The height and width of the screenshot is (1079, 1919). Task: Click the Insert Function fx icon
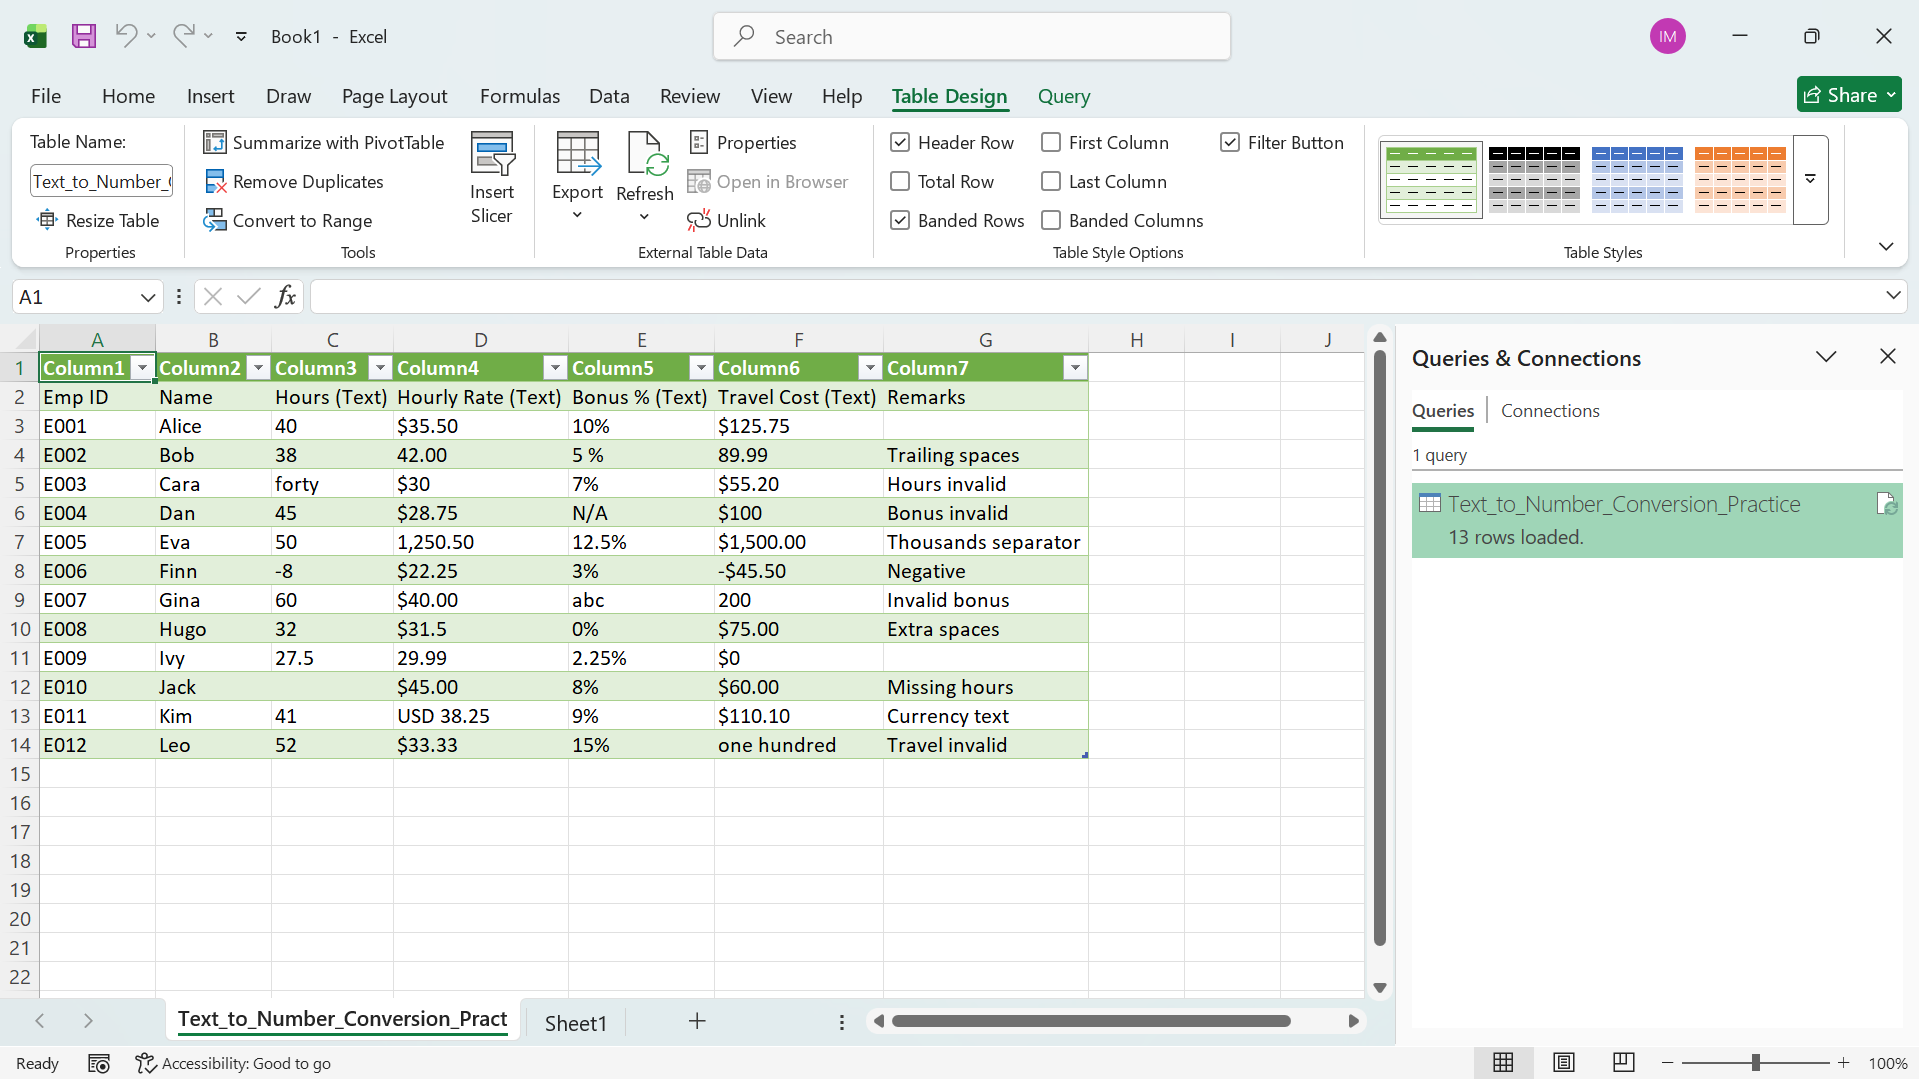coord(285,297)
